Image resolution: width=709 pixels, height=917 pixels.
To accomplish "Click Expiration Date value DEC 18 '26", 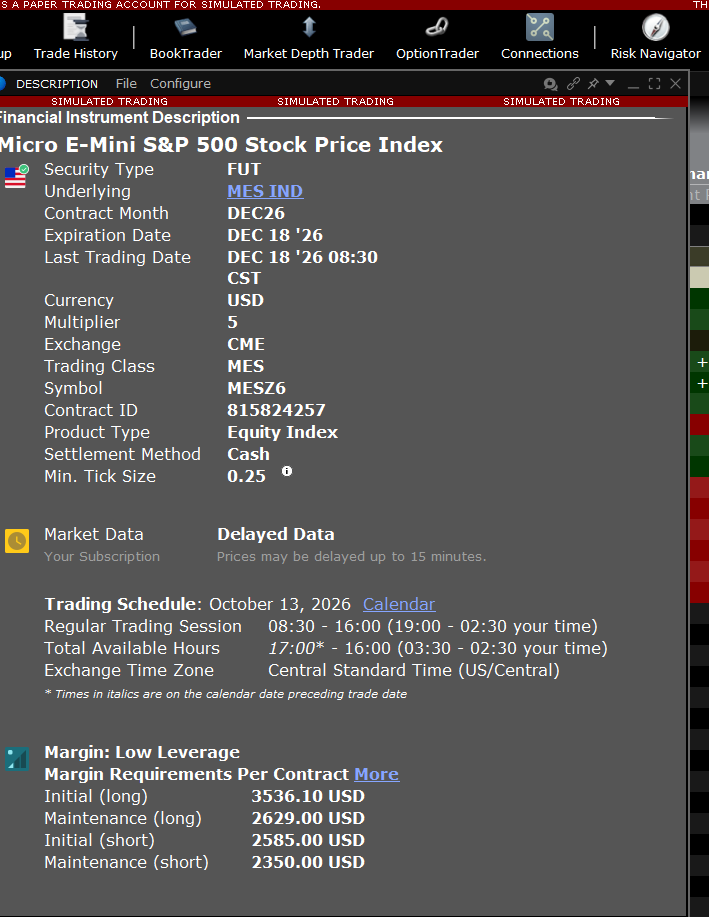I will (275, 235).
